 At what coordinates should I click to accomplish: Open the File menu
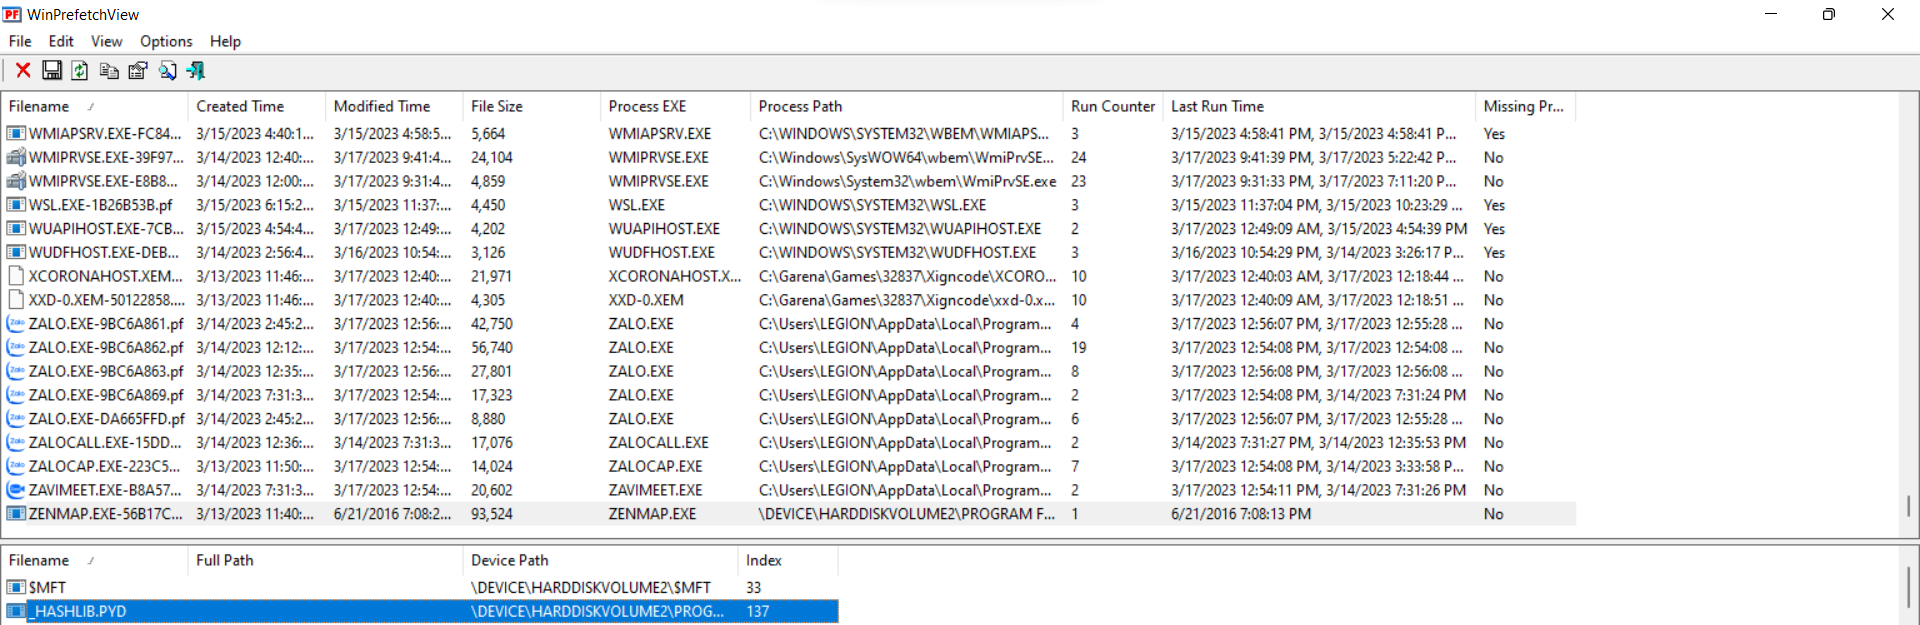(x=20, y=41)
